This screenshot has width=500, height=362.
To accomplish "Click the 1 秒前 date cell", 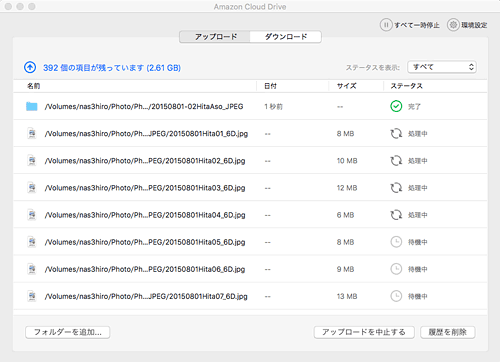I will click(x=273, y=107).
